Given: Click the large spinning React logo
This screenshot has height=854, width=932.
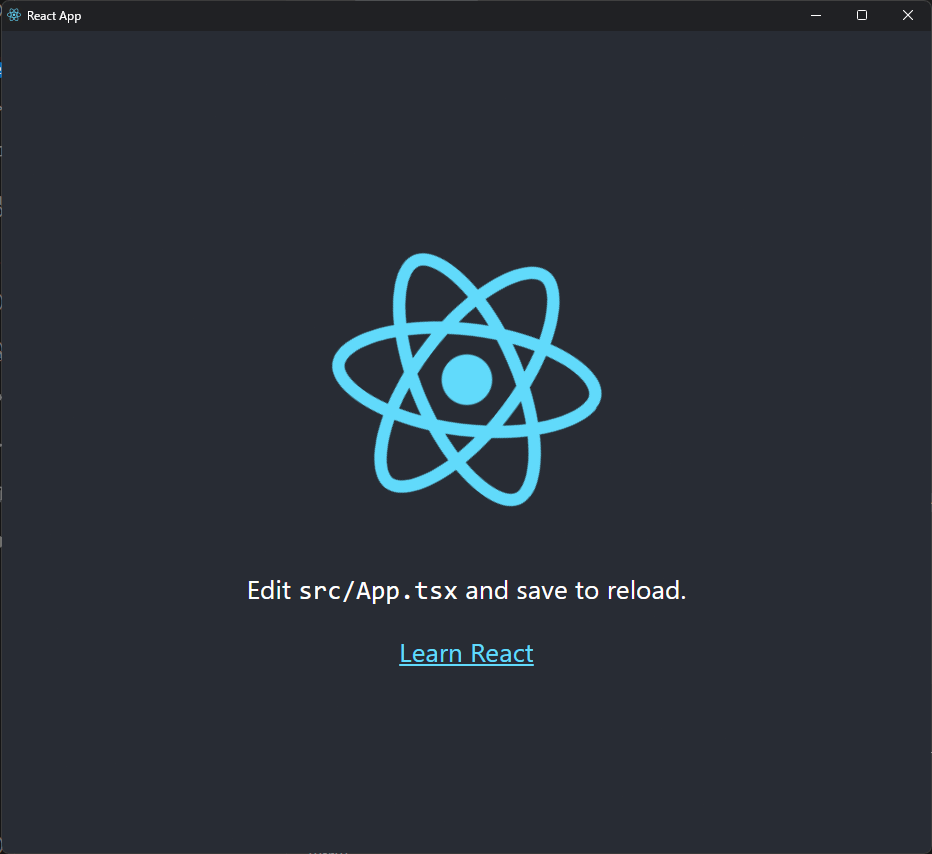Looking at the screenshot, I should pyautogui.click(x=467, y=380).
